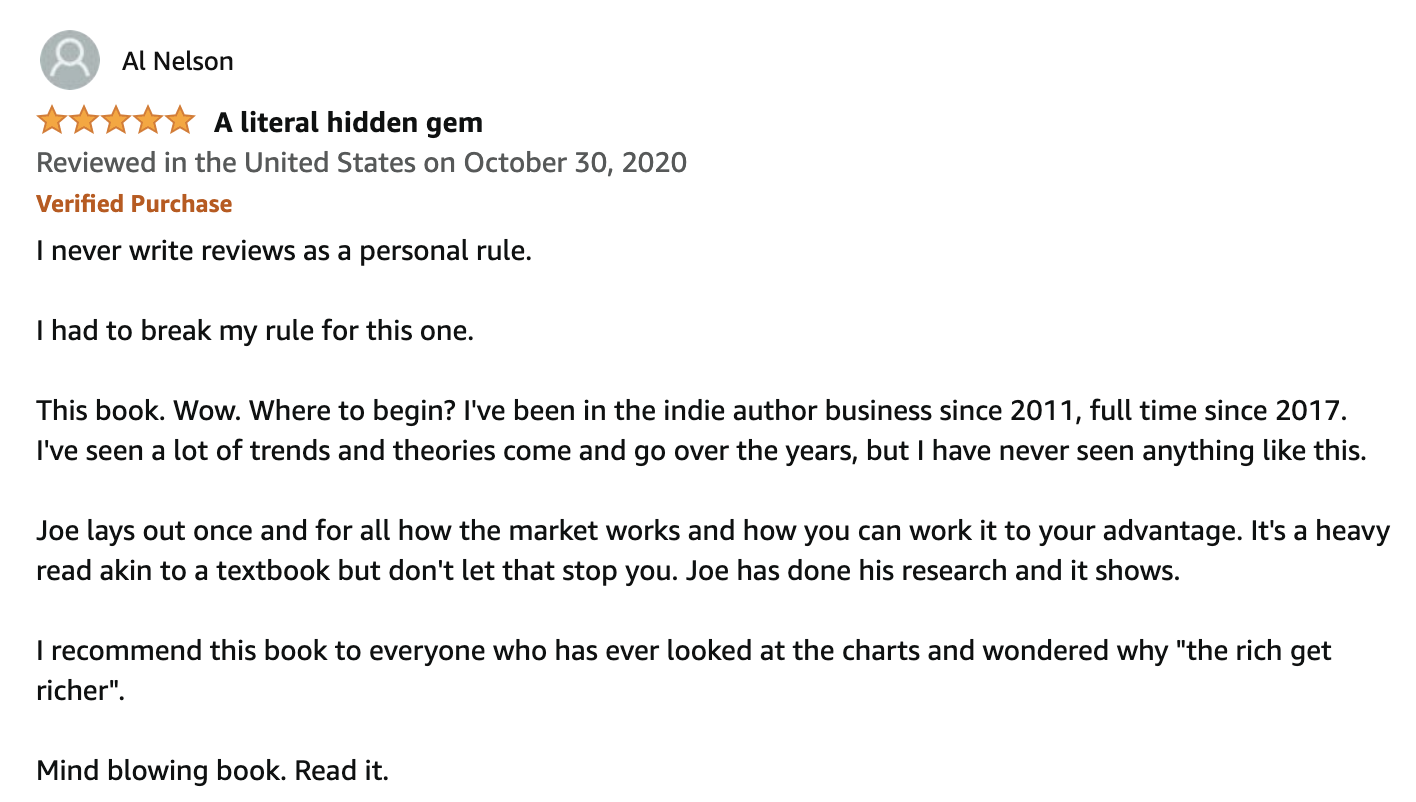
Task: Click the word richer" on its own line
Action: click(81, 691)
